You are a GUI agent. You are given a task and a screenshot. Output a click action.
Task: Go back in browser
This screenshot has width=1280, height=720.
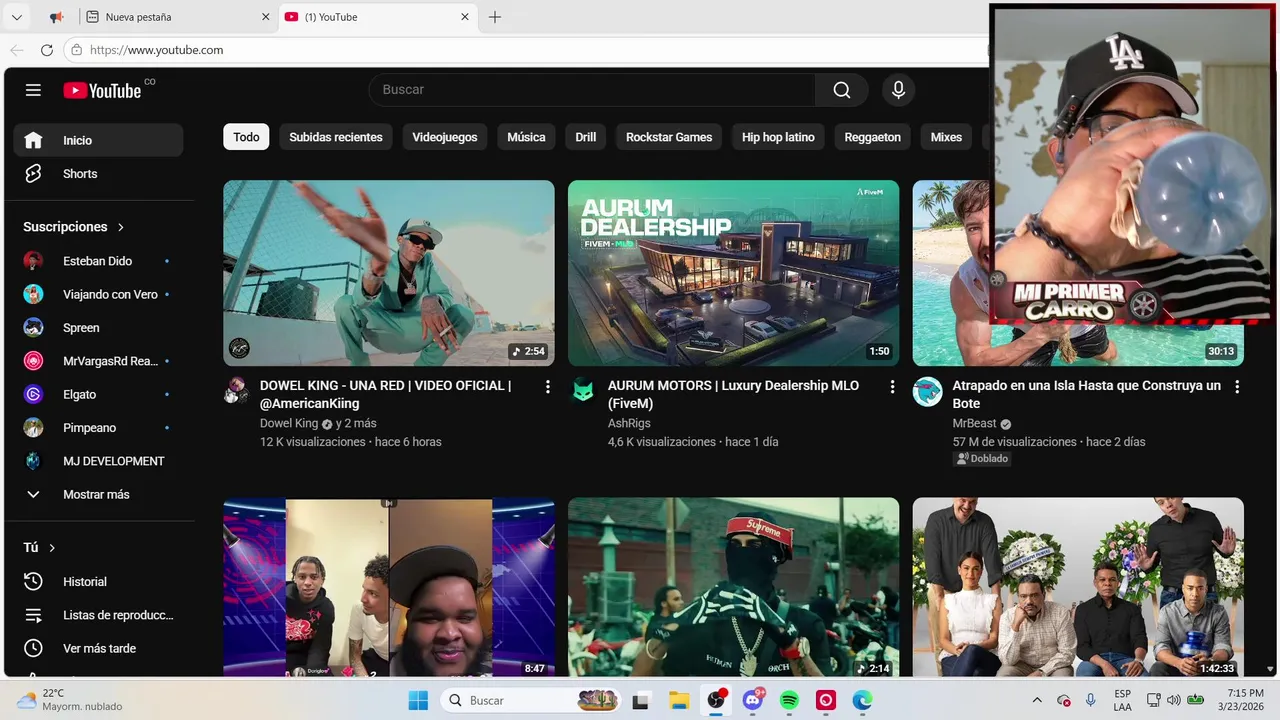click(x=16, y=50)
